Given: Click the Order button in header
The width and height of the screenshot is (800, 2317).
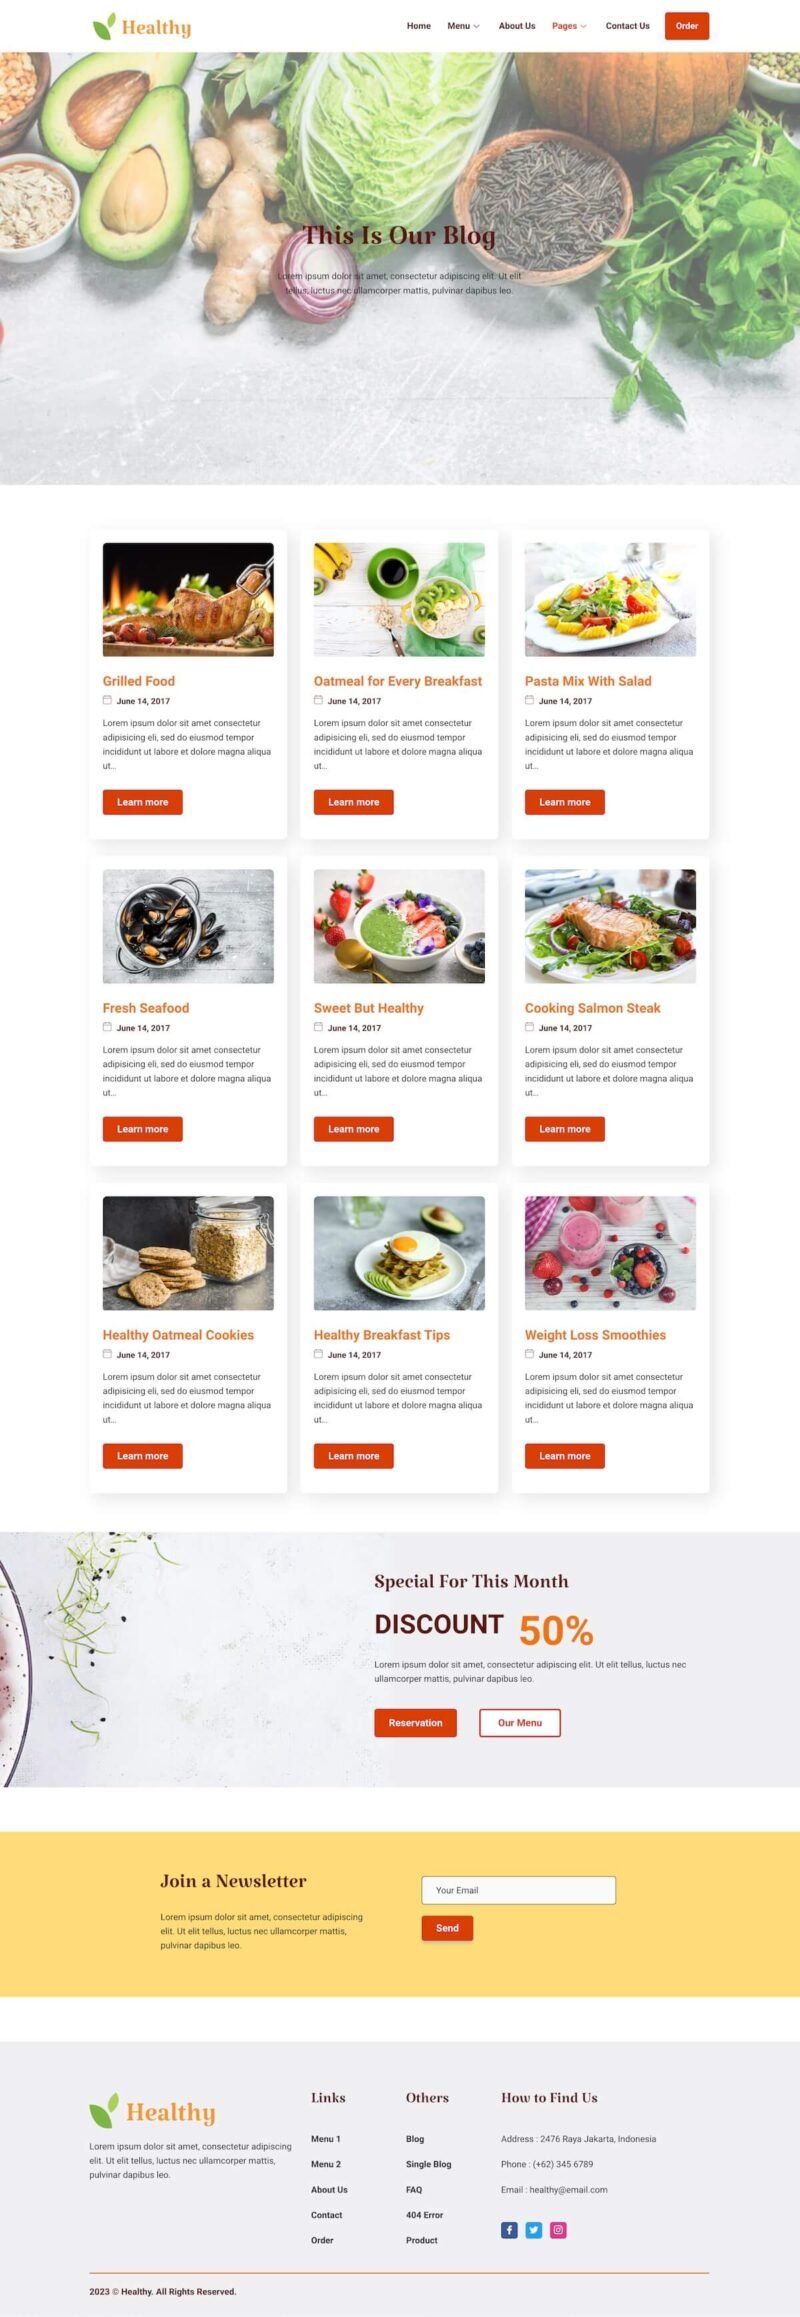Looking at the screenshot, I should tap(687, 26).
